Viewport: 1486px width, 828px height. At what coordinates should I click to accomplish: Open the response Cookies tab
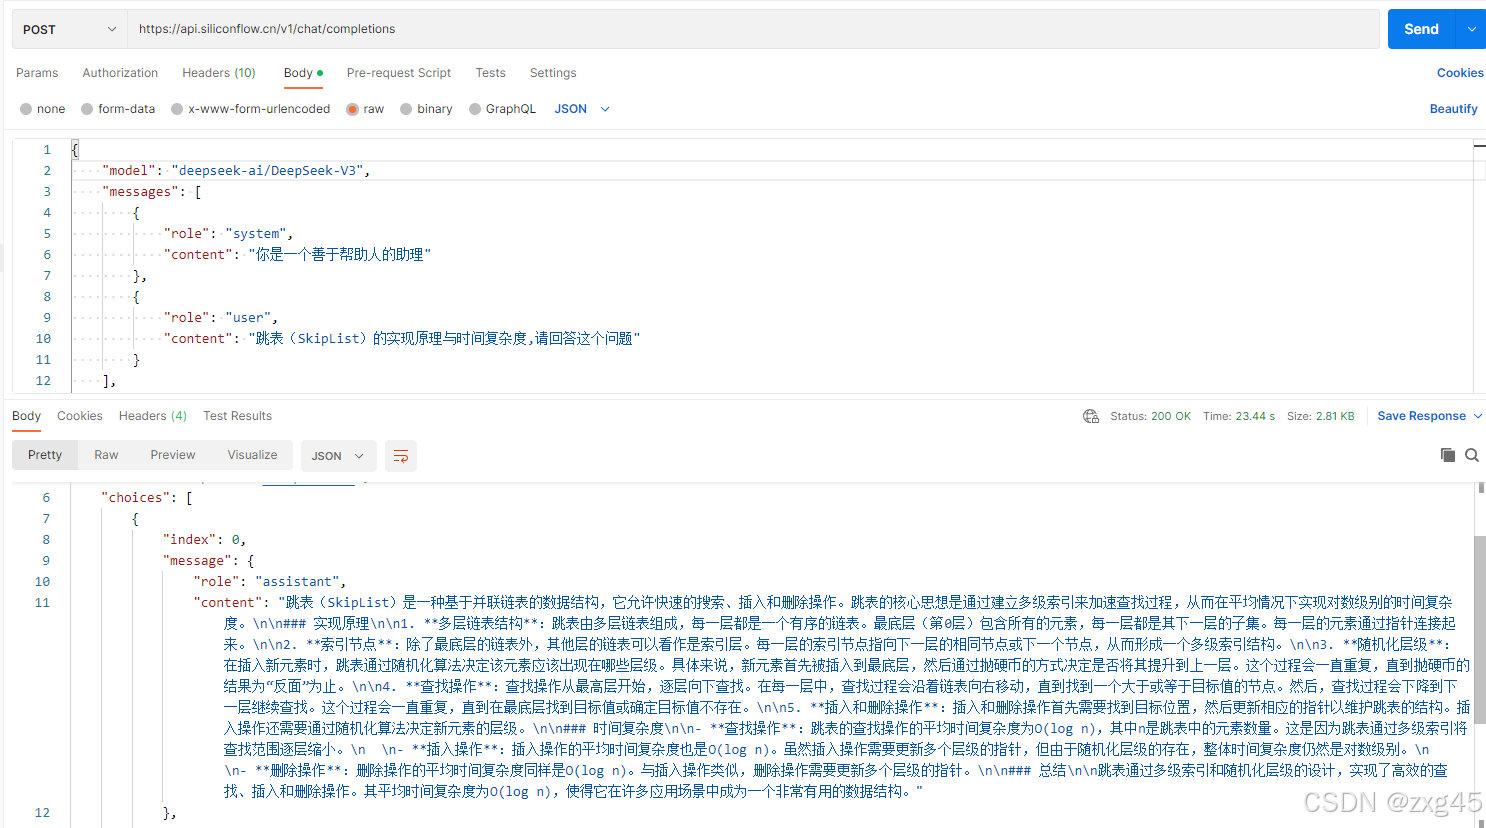coord(80,416)
